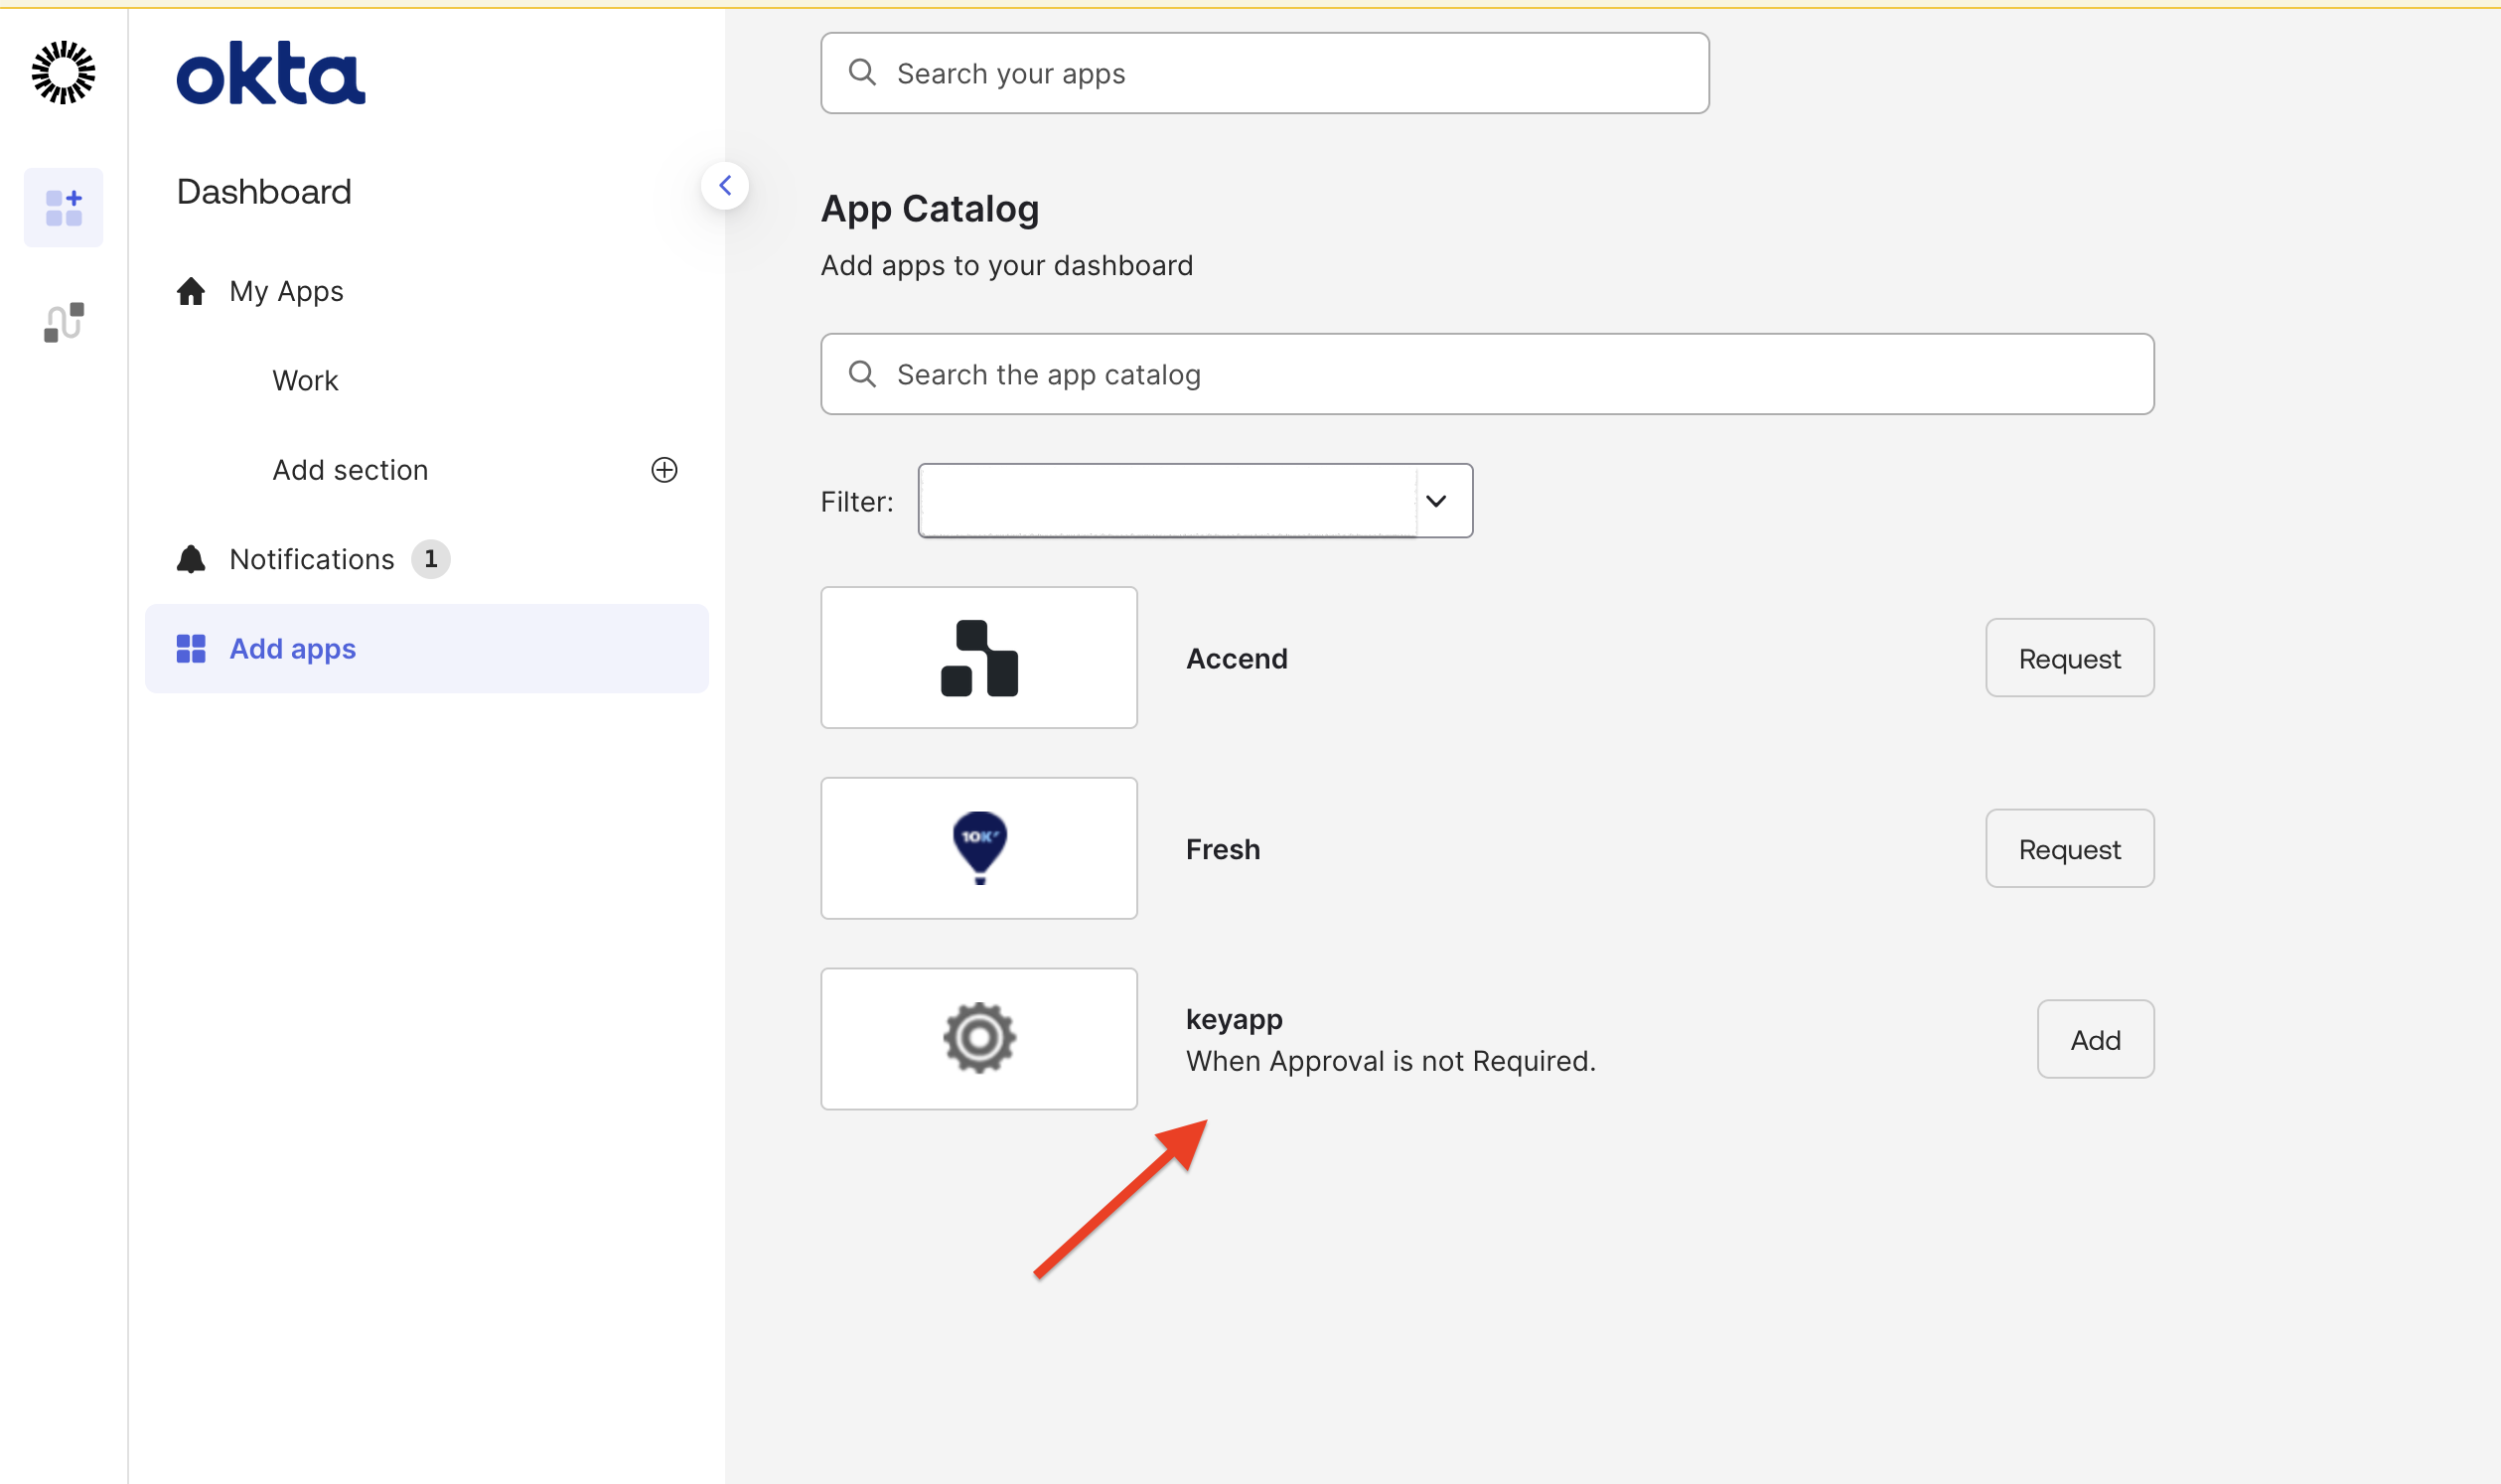Click 'Add apps to your dashboard' subtitle
Image resolution: width=2501 pixels, height=1484 pixels.
tap(1007, 265)
